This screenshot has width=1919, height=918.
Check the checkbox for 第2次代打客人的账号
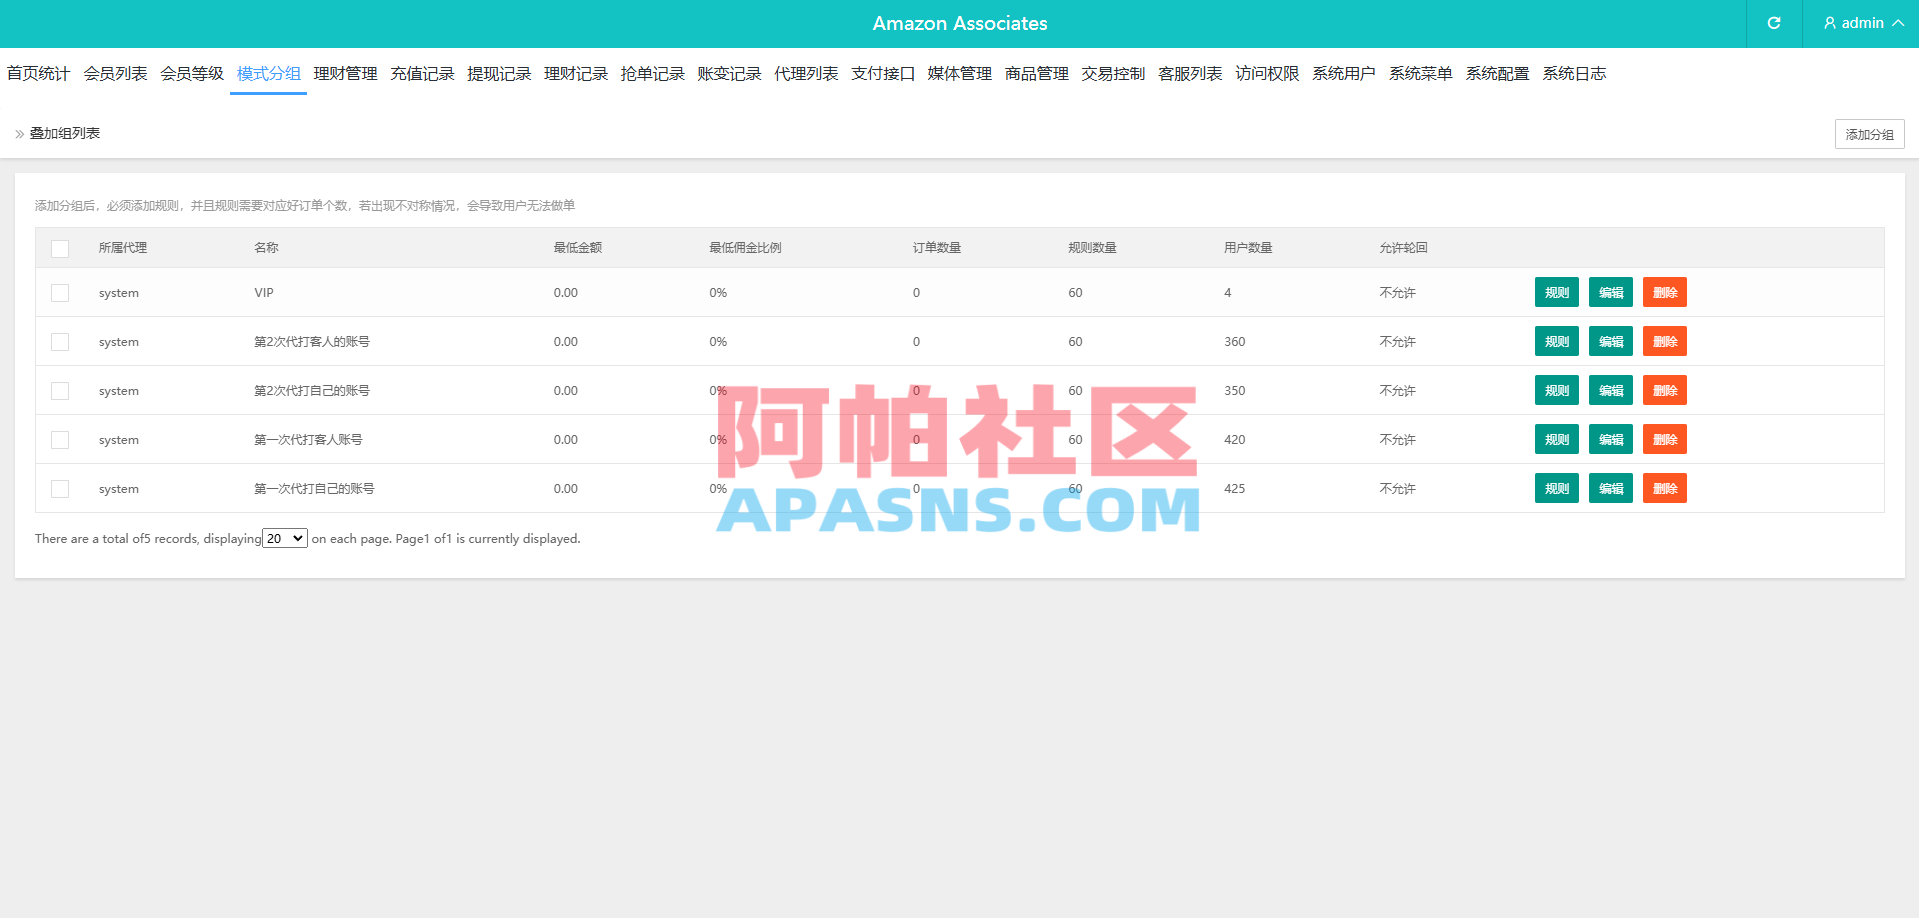(x=60, y=341)
